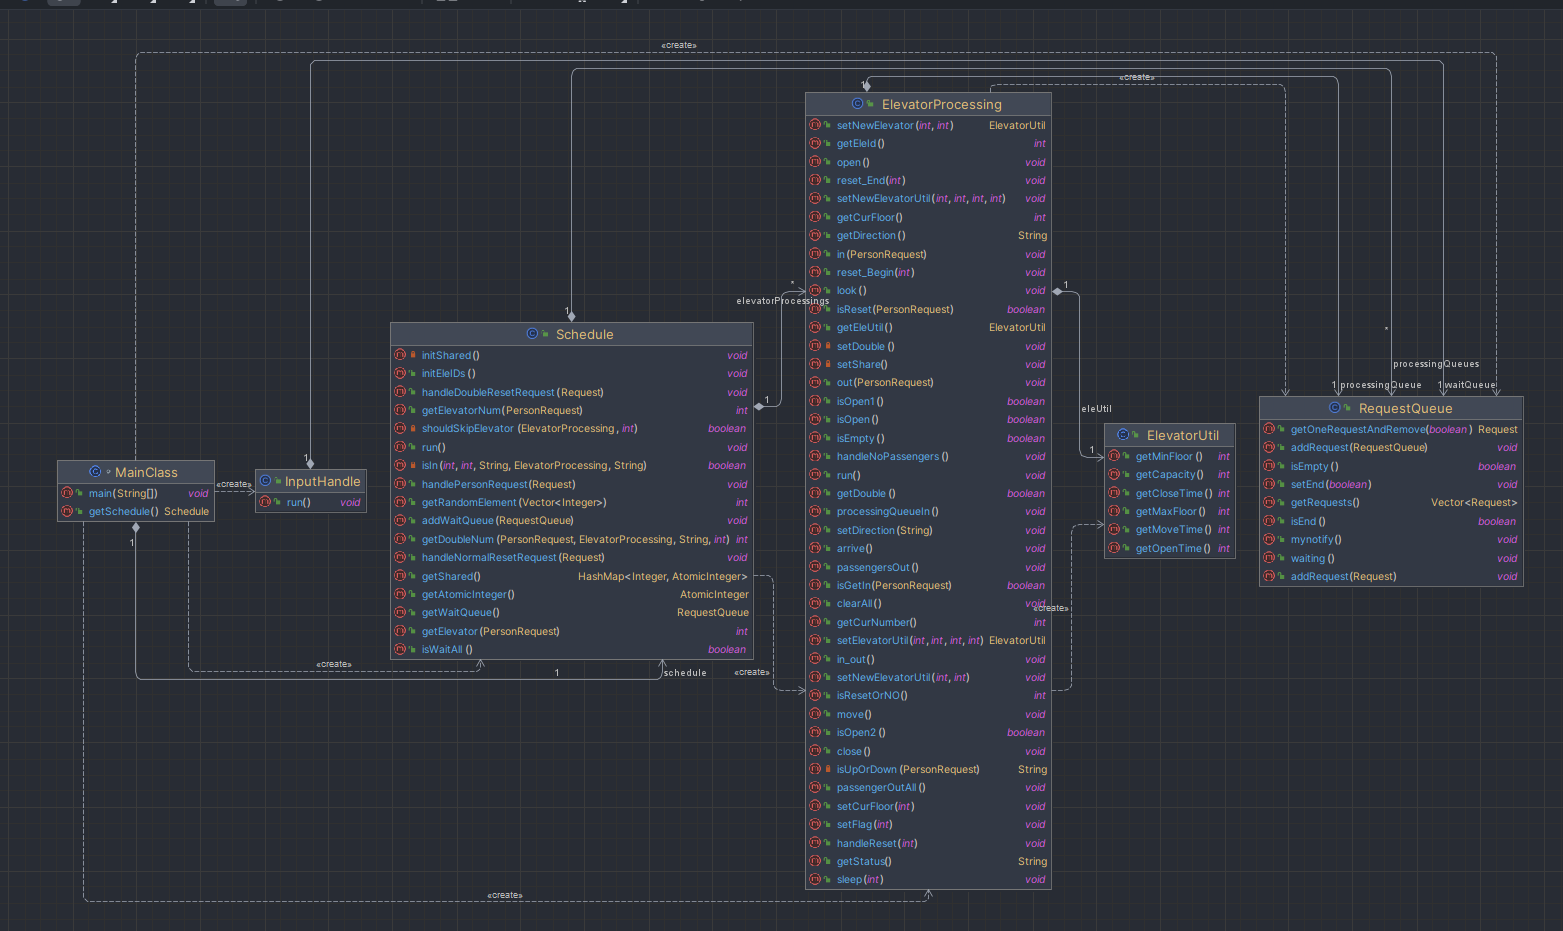Click the RequestQueue class icon in header

coord(1335,408)
